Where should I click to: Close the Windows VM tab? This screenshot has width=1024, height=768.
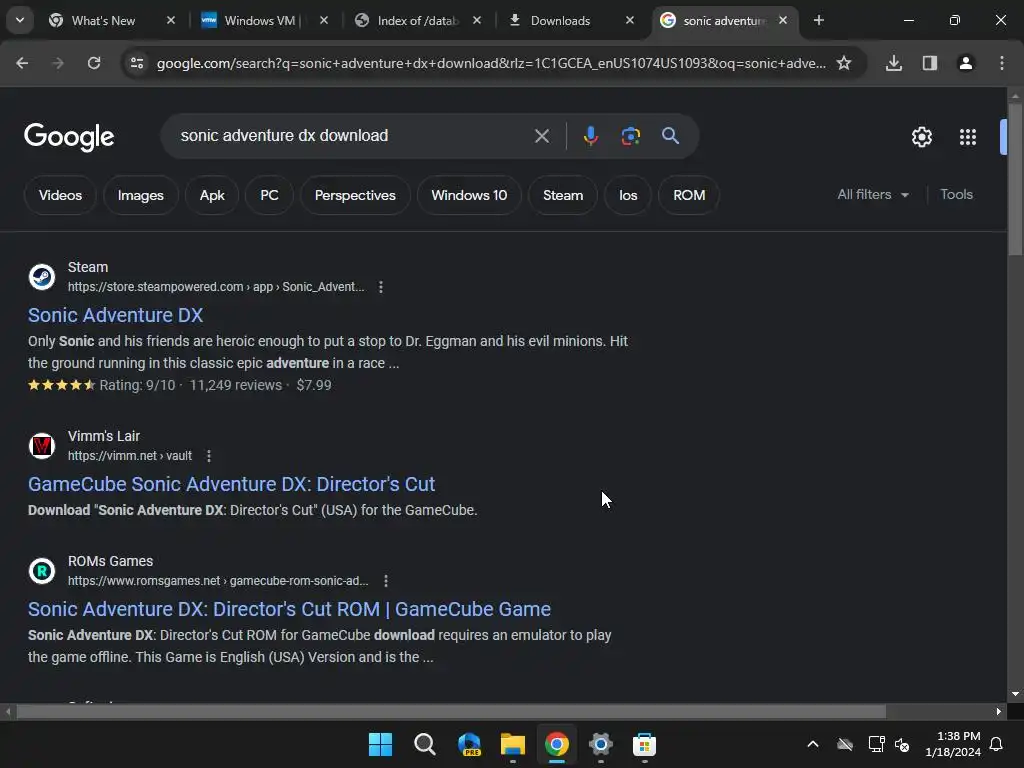(324, 20)
